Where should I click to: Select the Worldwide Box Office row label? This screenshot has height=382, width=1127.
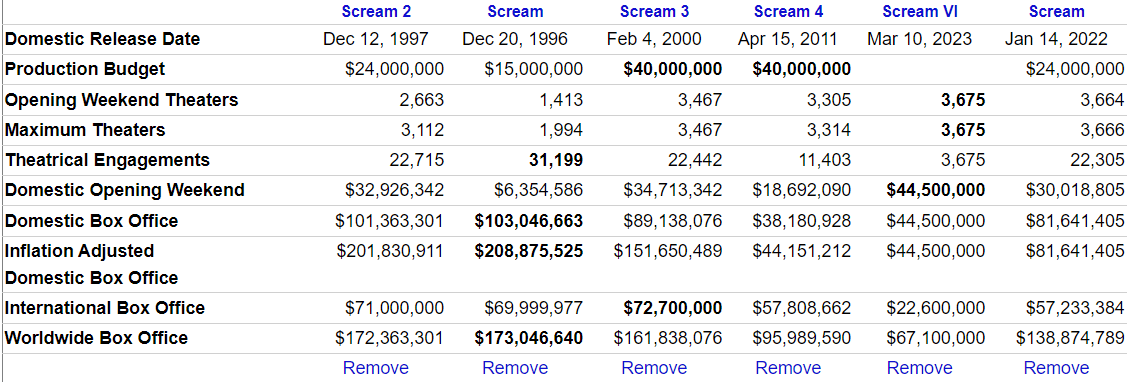96,338
